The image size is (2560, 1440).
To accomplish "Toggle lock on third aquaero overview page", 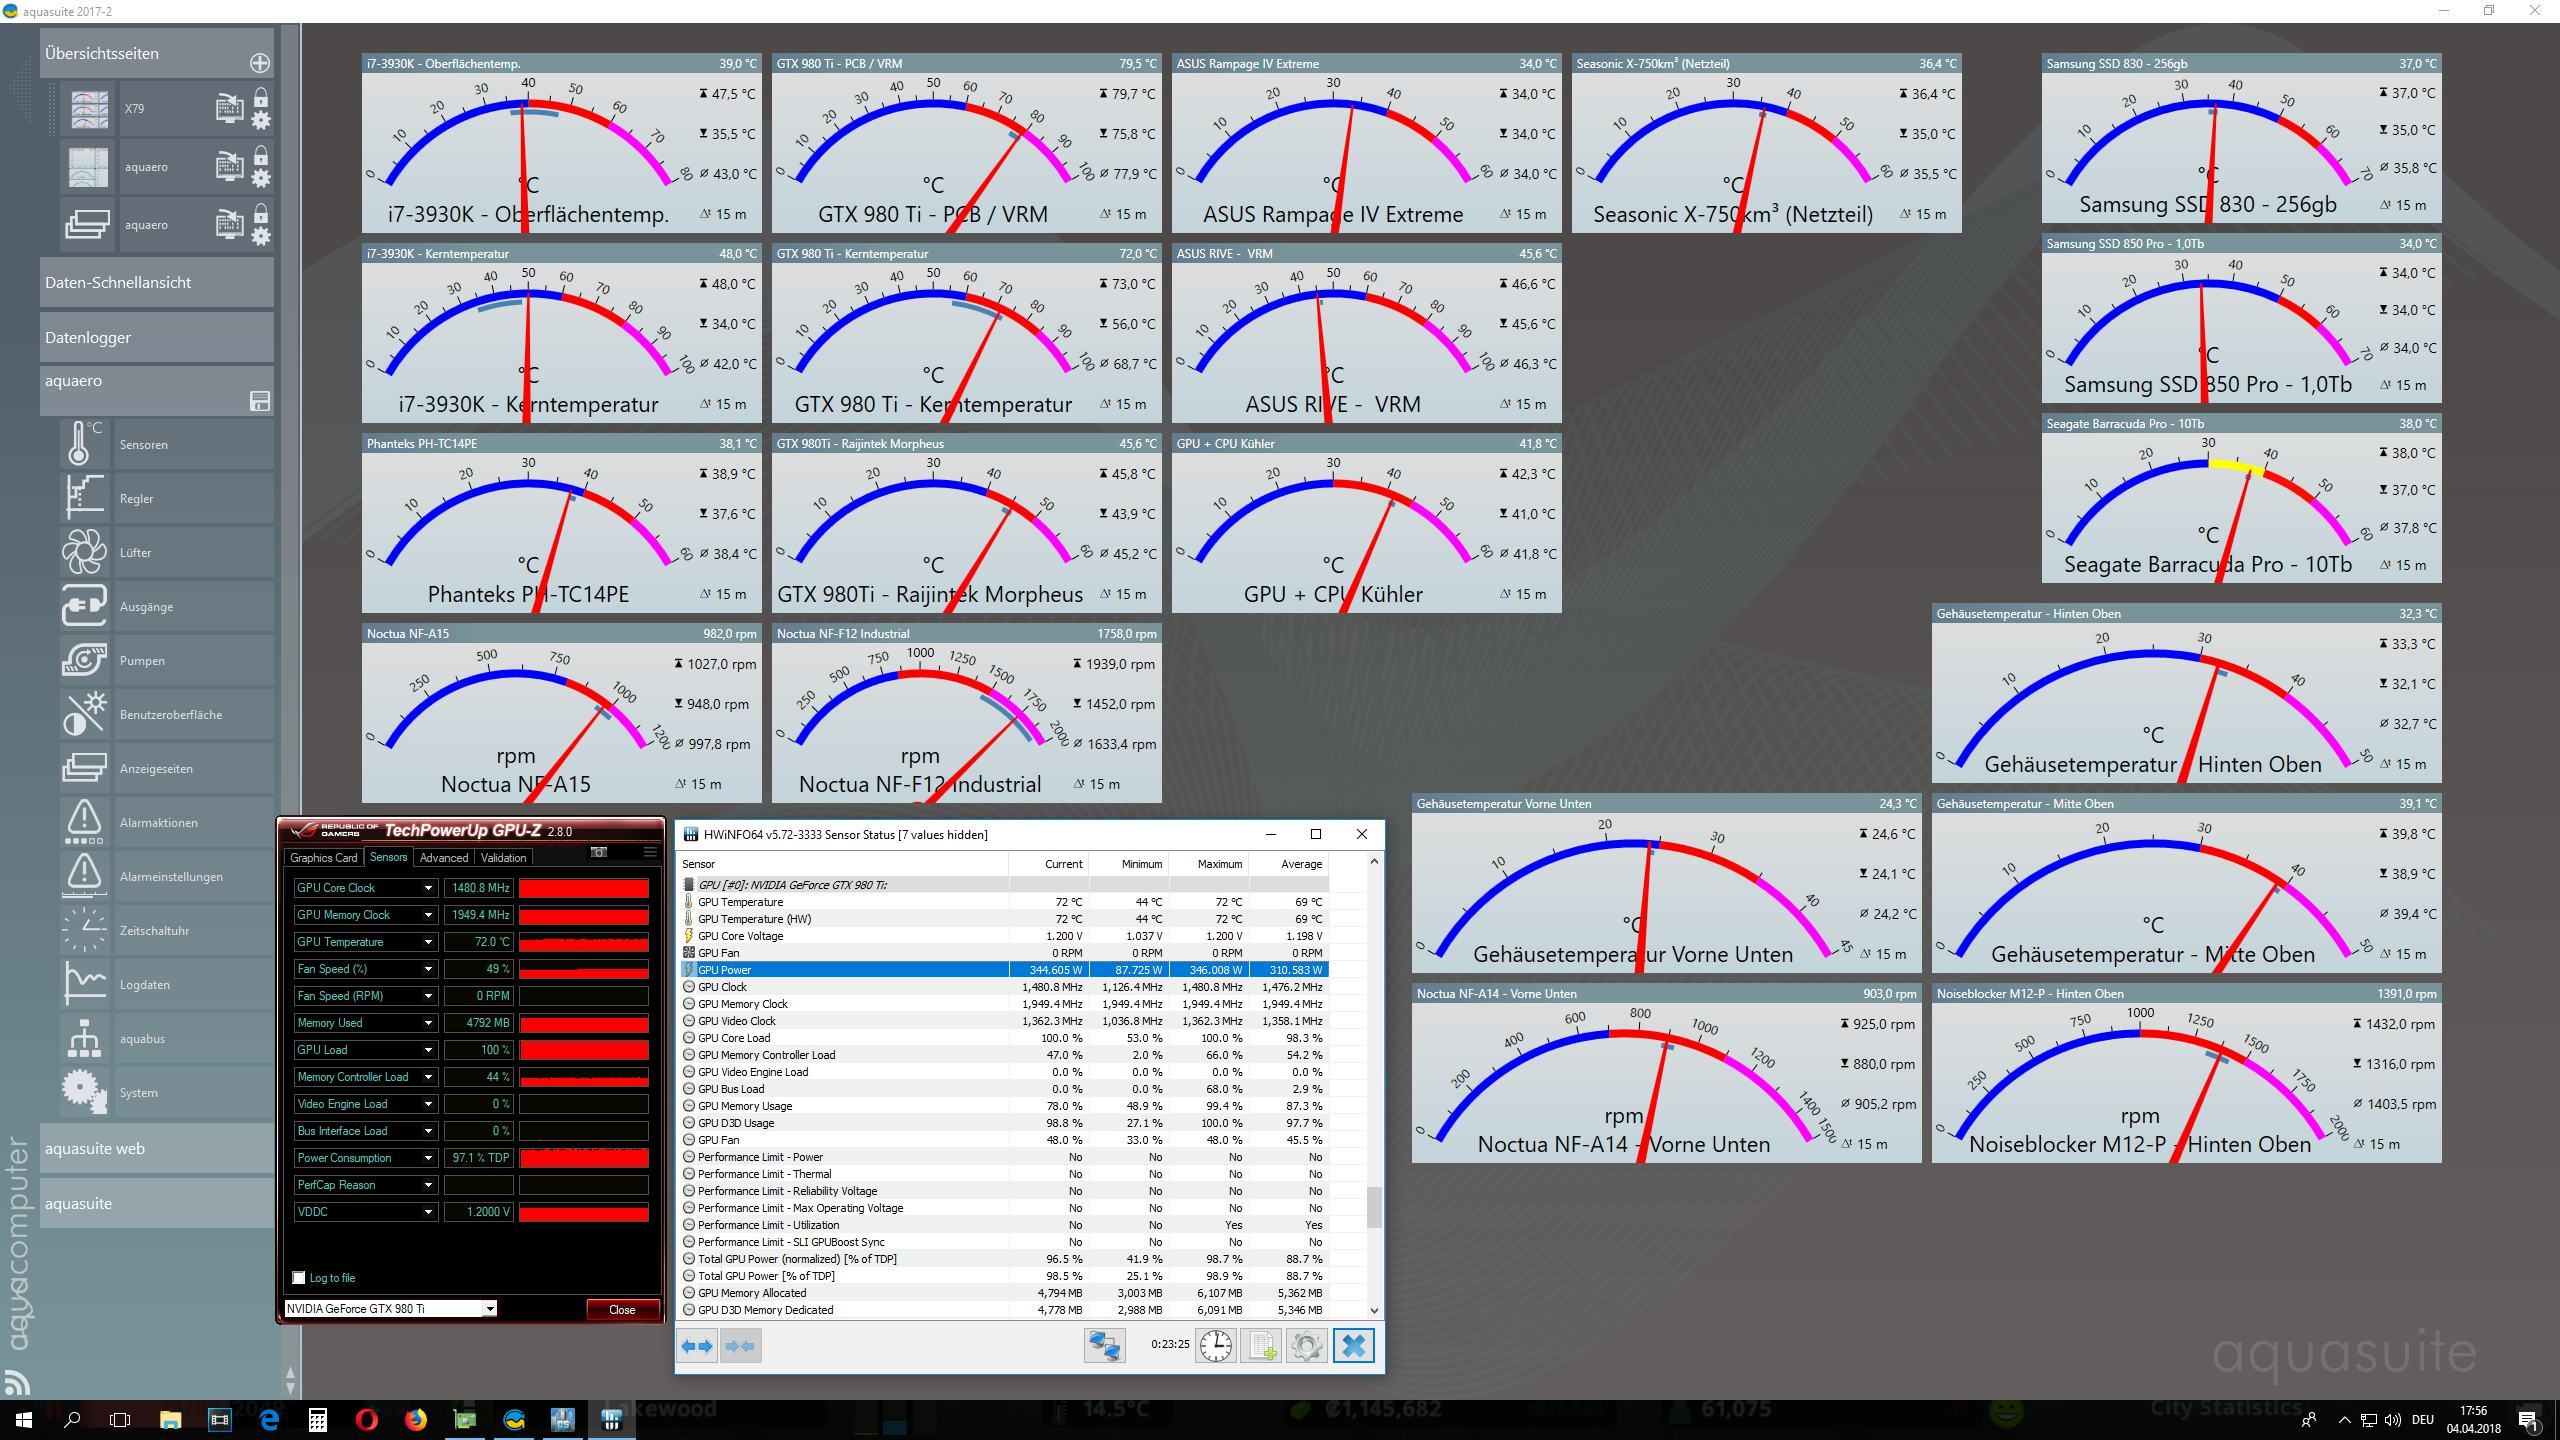I will tap(261, 214).
